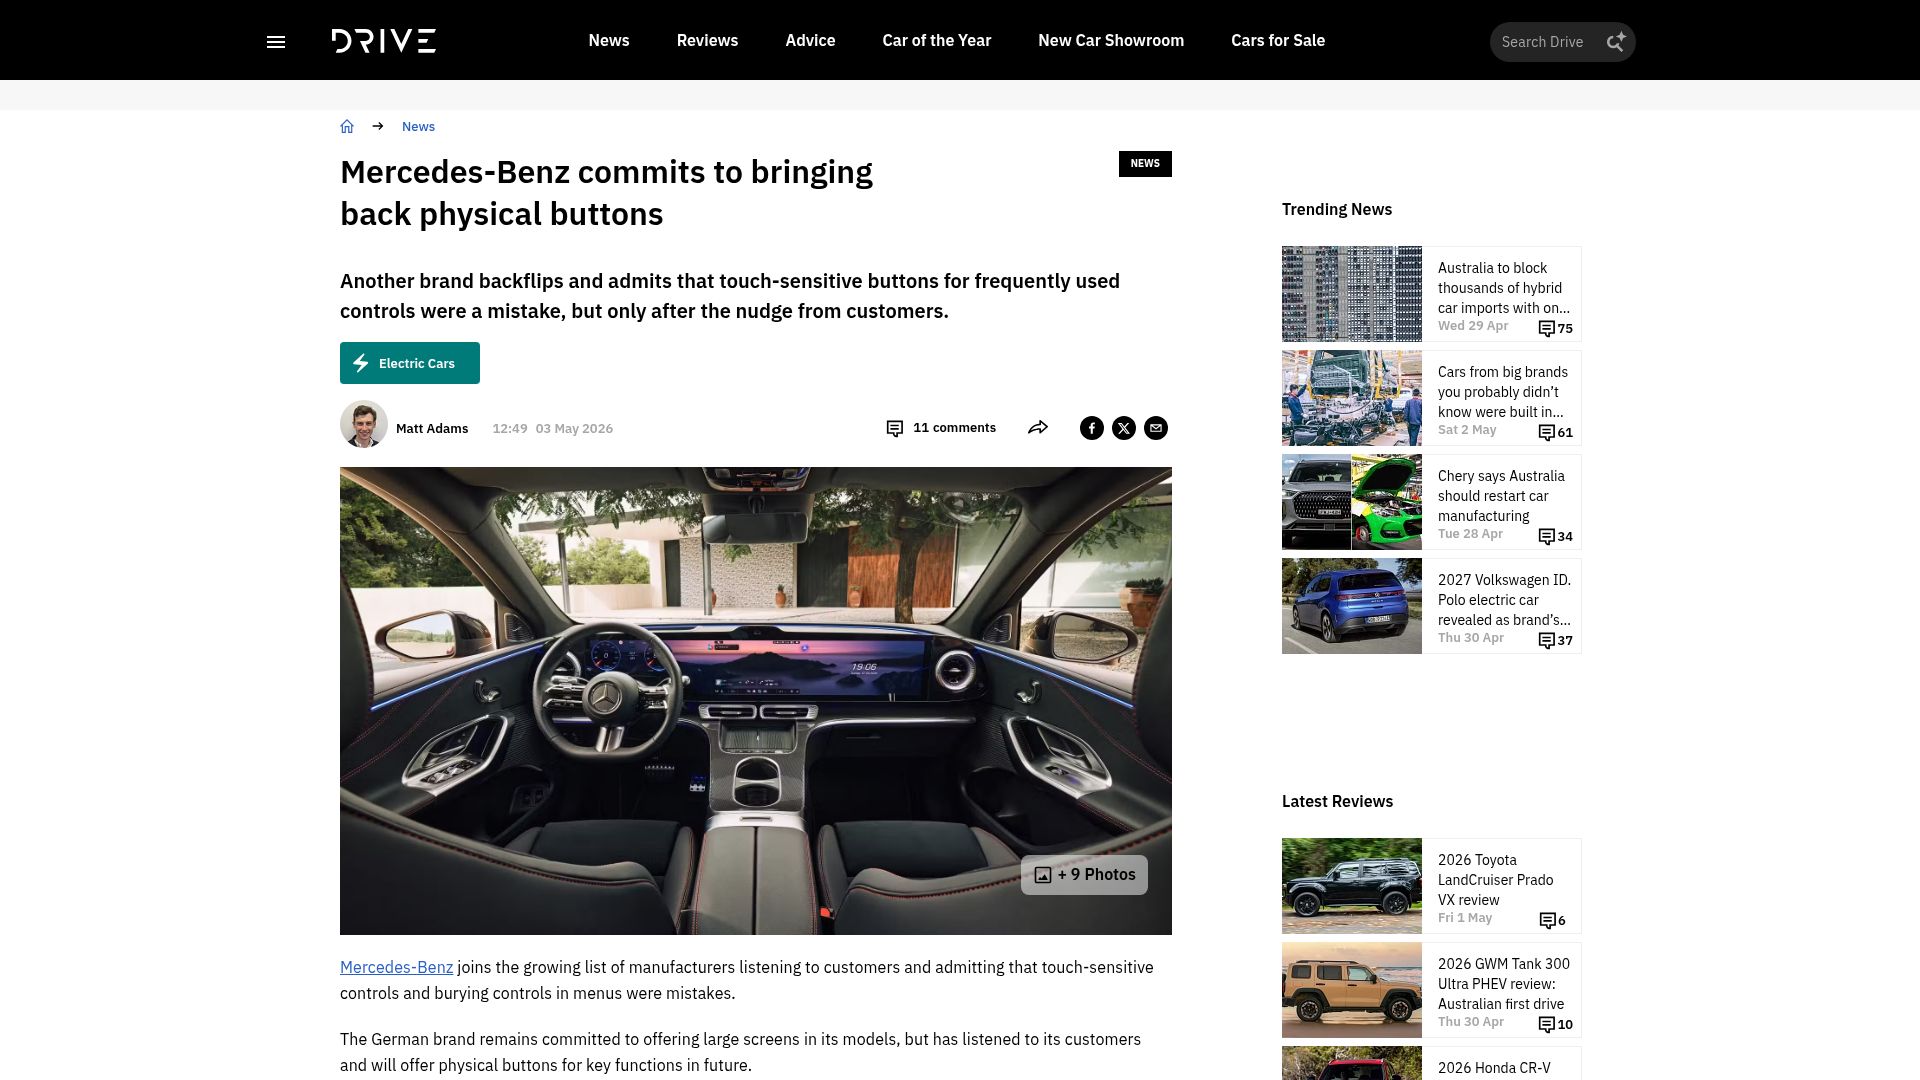Follow the Mercedes-Benz text link
Screen dimensions: 1920x1080
pyautogui.click(x=396, y=967)
